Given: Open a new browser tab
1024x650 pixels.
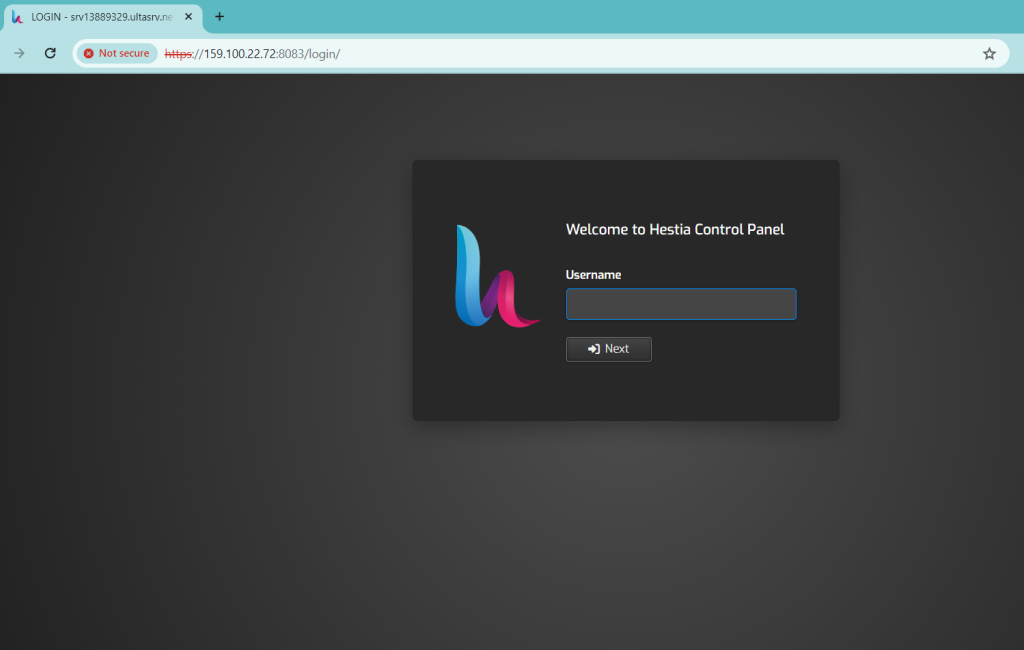Looking at the screenshot, I should point(219,17).
